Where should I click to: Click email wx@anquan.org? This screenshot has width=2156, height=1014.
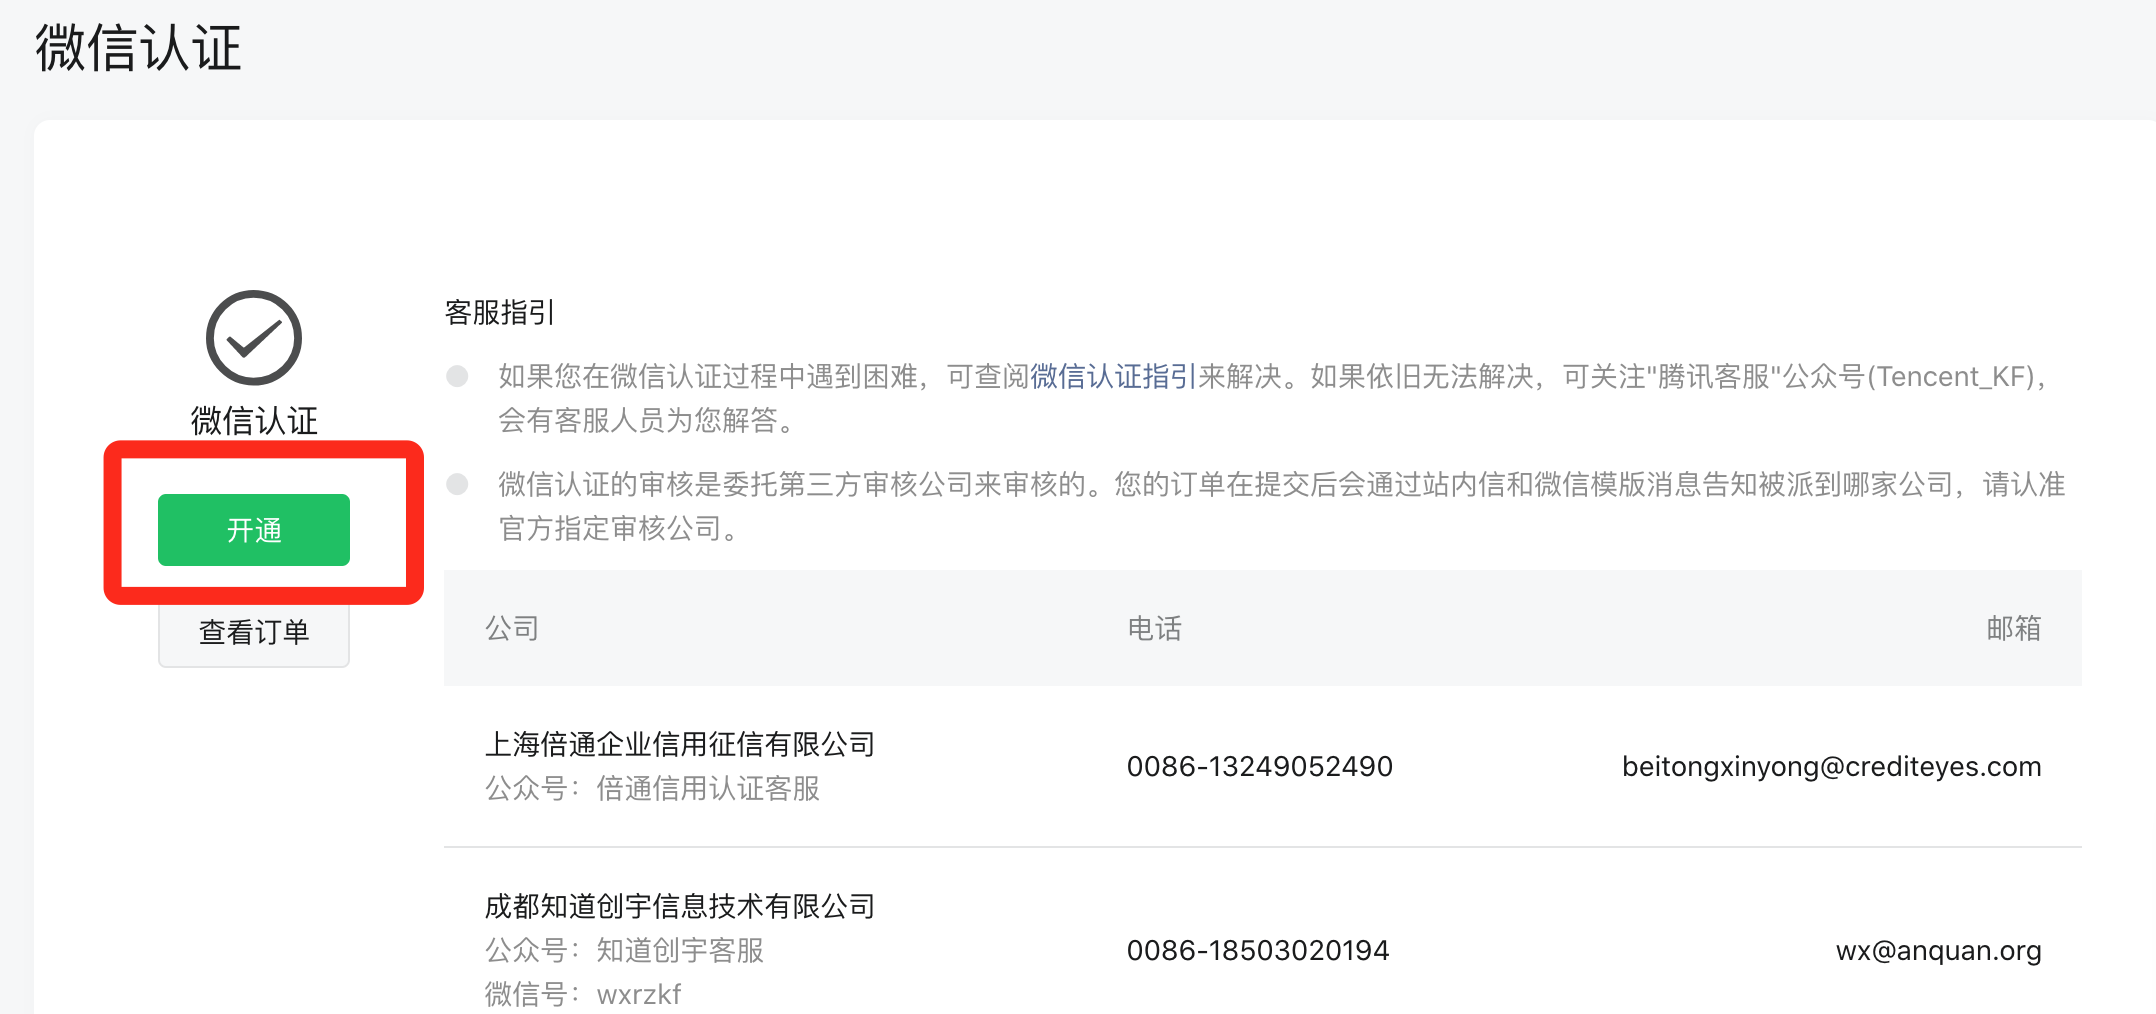coord(1939,951)
